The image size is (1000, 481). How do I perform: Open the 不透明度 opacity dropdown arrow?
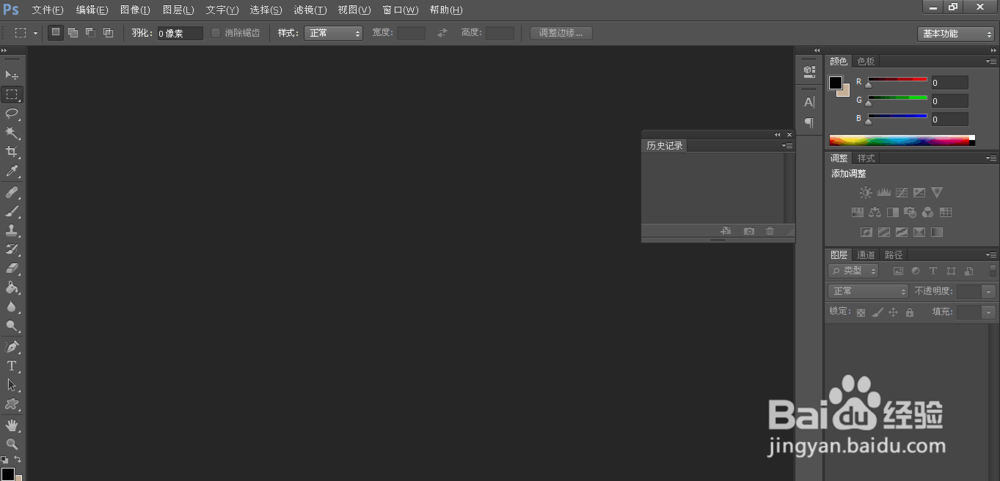coord(989,292)
